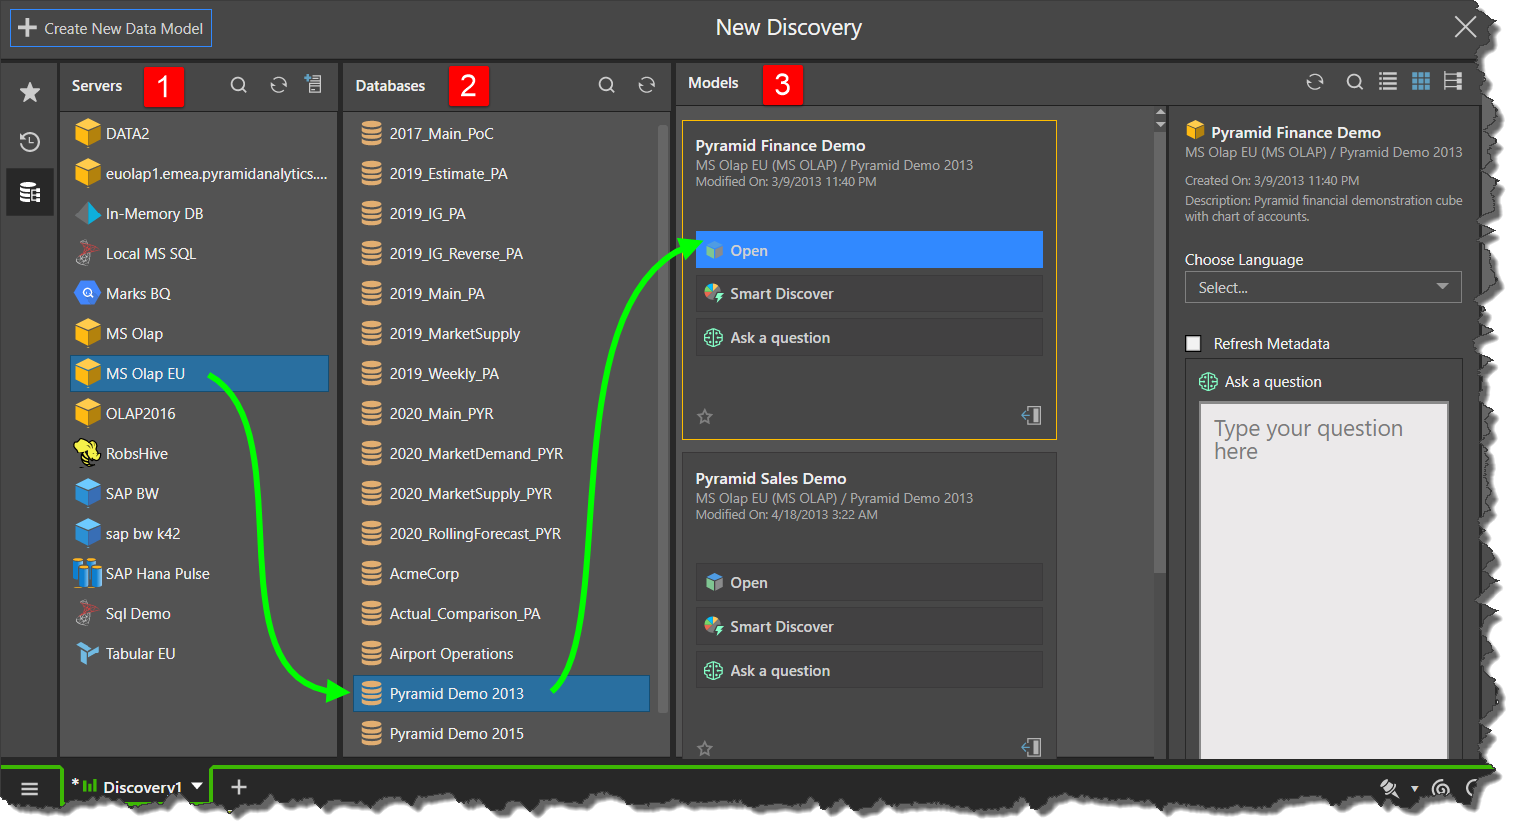This screenshot has width=1520, height=836.
Task: Switch Models to list view
Action: [1388, 82]
